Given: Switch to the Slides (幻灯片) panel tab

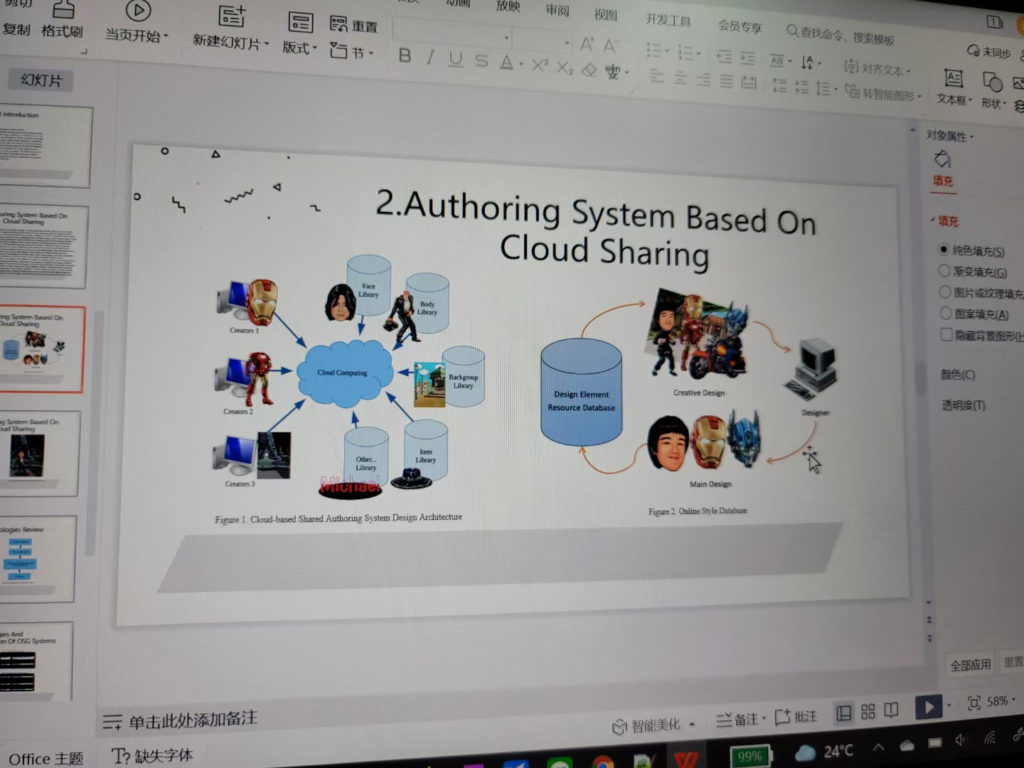Looking at the screenshot, I should pos(41,80).
